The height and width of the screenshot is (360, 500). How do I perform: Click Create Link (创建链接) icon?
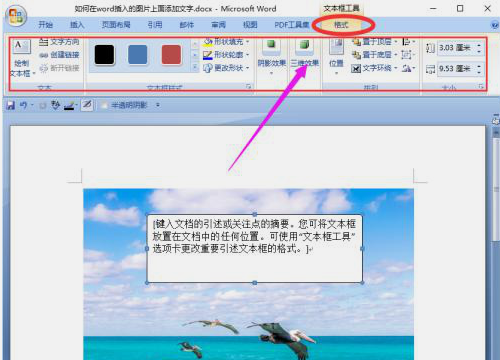tap(43, 55)
